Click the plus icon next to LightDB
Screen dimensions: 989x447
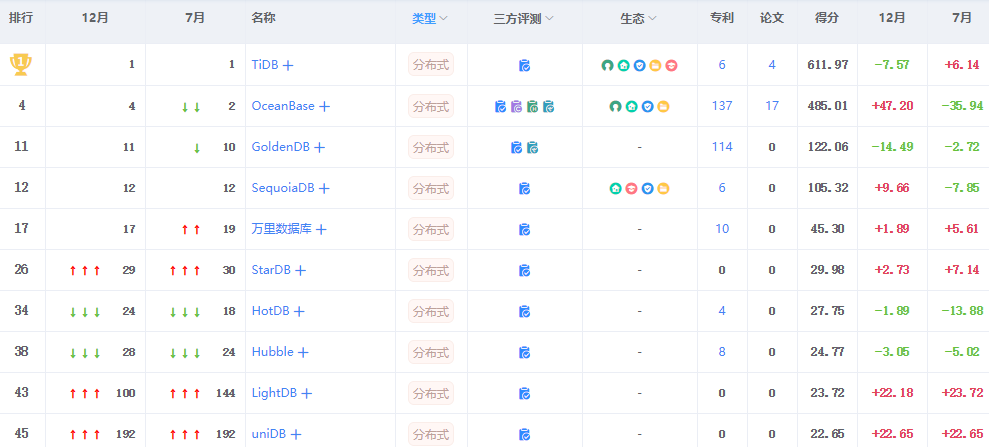307,394
